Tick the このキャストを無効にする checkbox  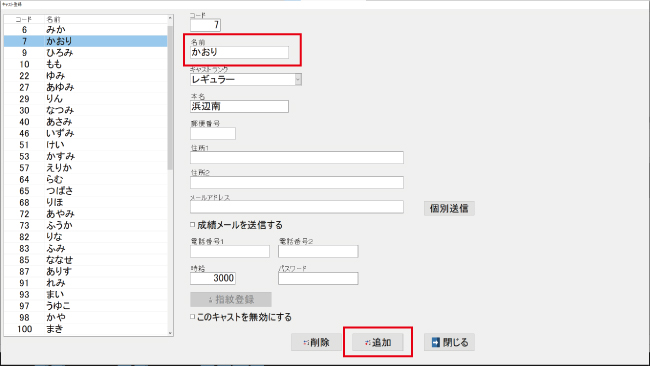(x=192, y=317)
